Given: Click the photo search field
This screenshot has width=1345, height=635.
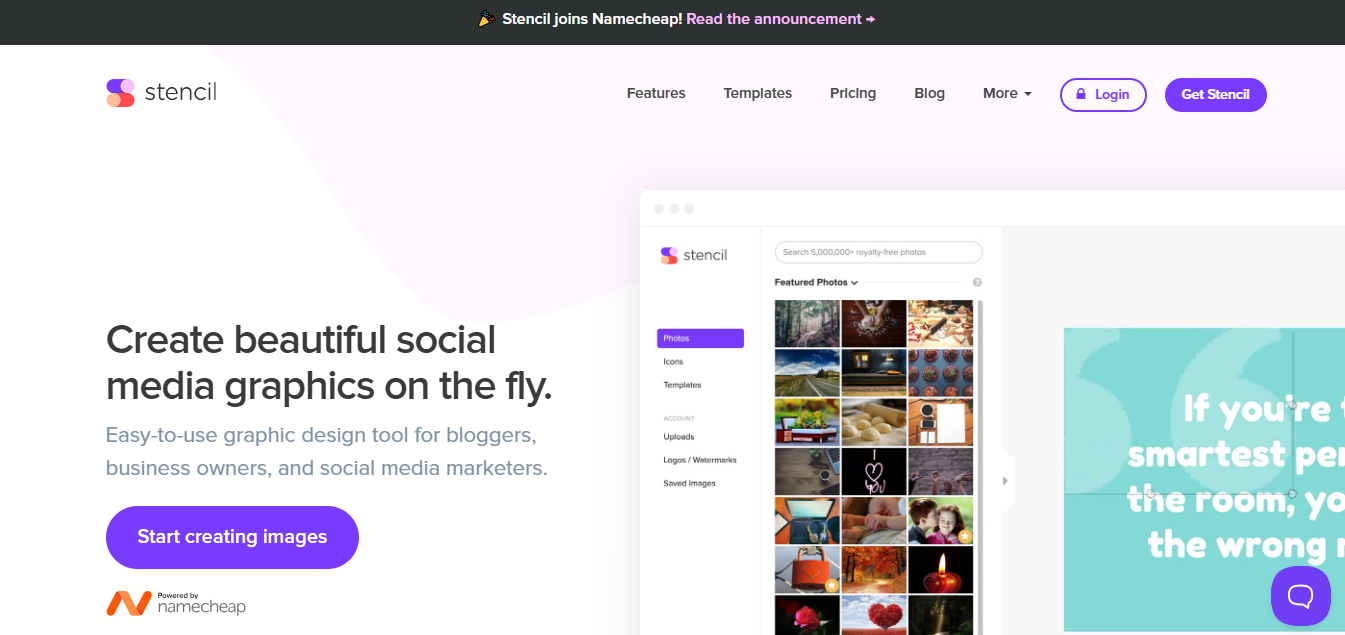Looking at the screenshot, I should click(879, 252).
